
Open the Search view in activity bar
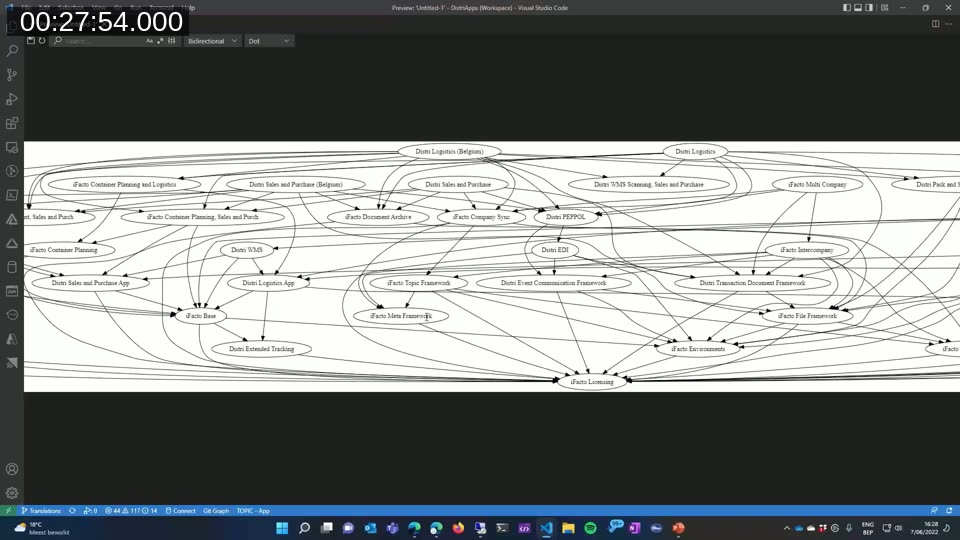12,51
